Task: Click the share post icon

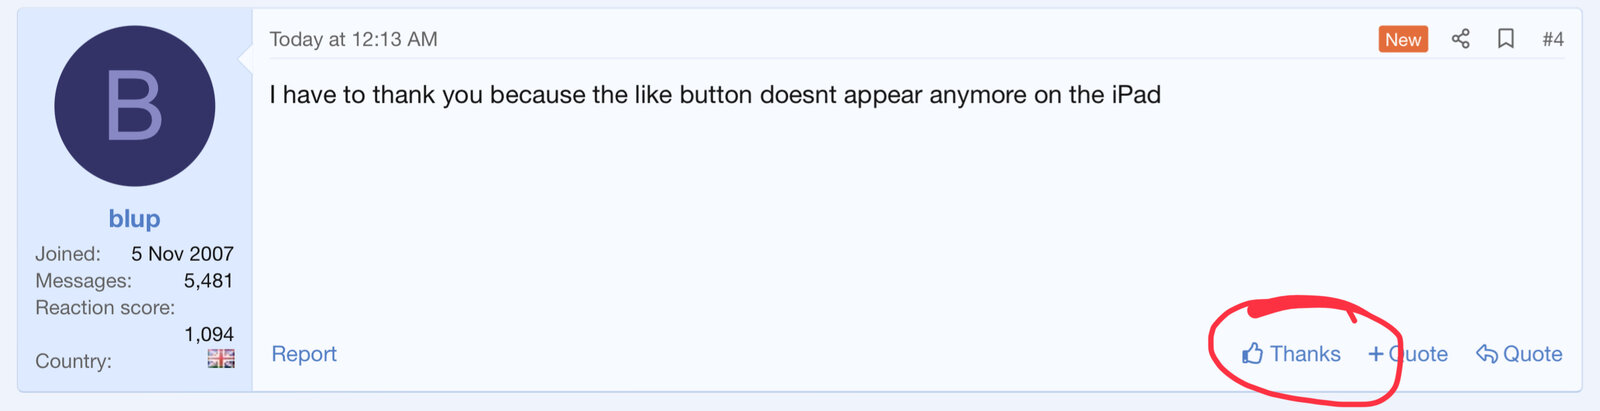Action: point(1460,39)
